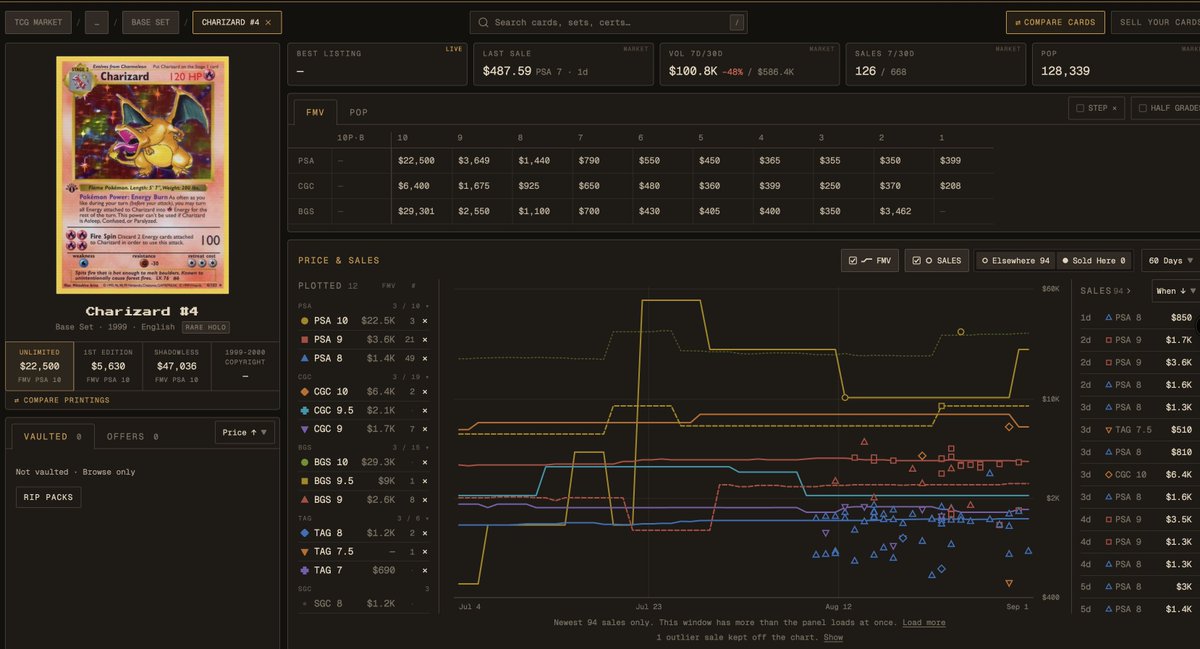The image size is (1200, 649).
Task: Click the PSA 10 $22,500 table cell
Action: point(417,160)
